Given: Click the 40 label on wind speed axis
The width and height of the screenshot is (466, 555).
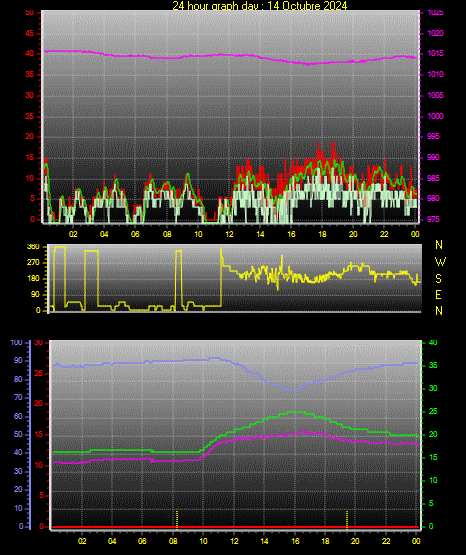Looking at the screenshot, I should tap(29, 53).
